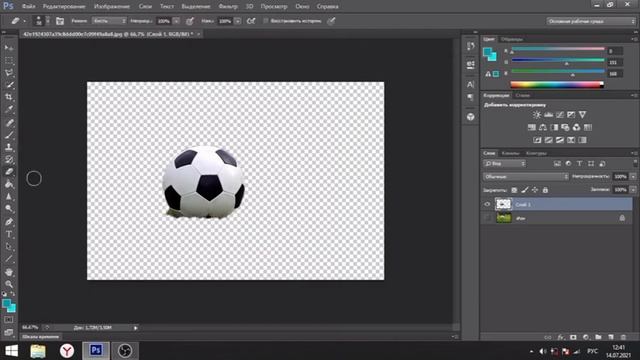Open the layer styles fx menu
Image resolution: width=640 pixels, height=360 pixels.
[561, 337]
